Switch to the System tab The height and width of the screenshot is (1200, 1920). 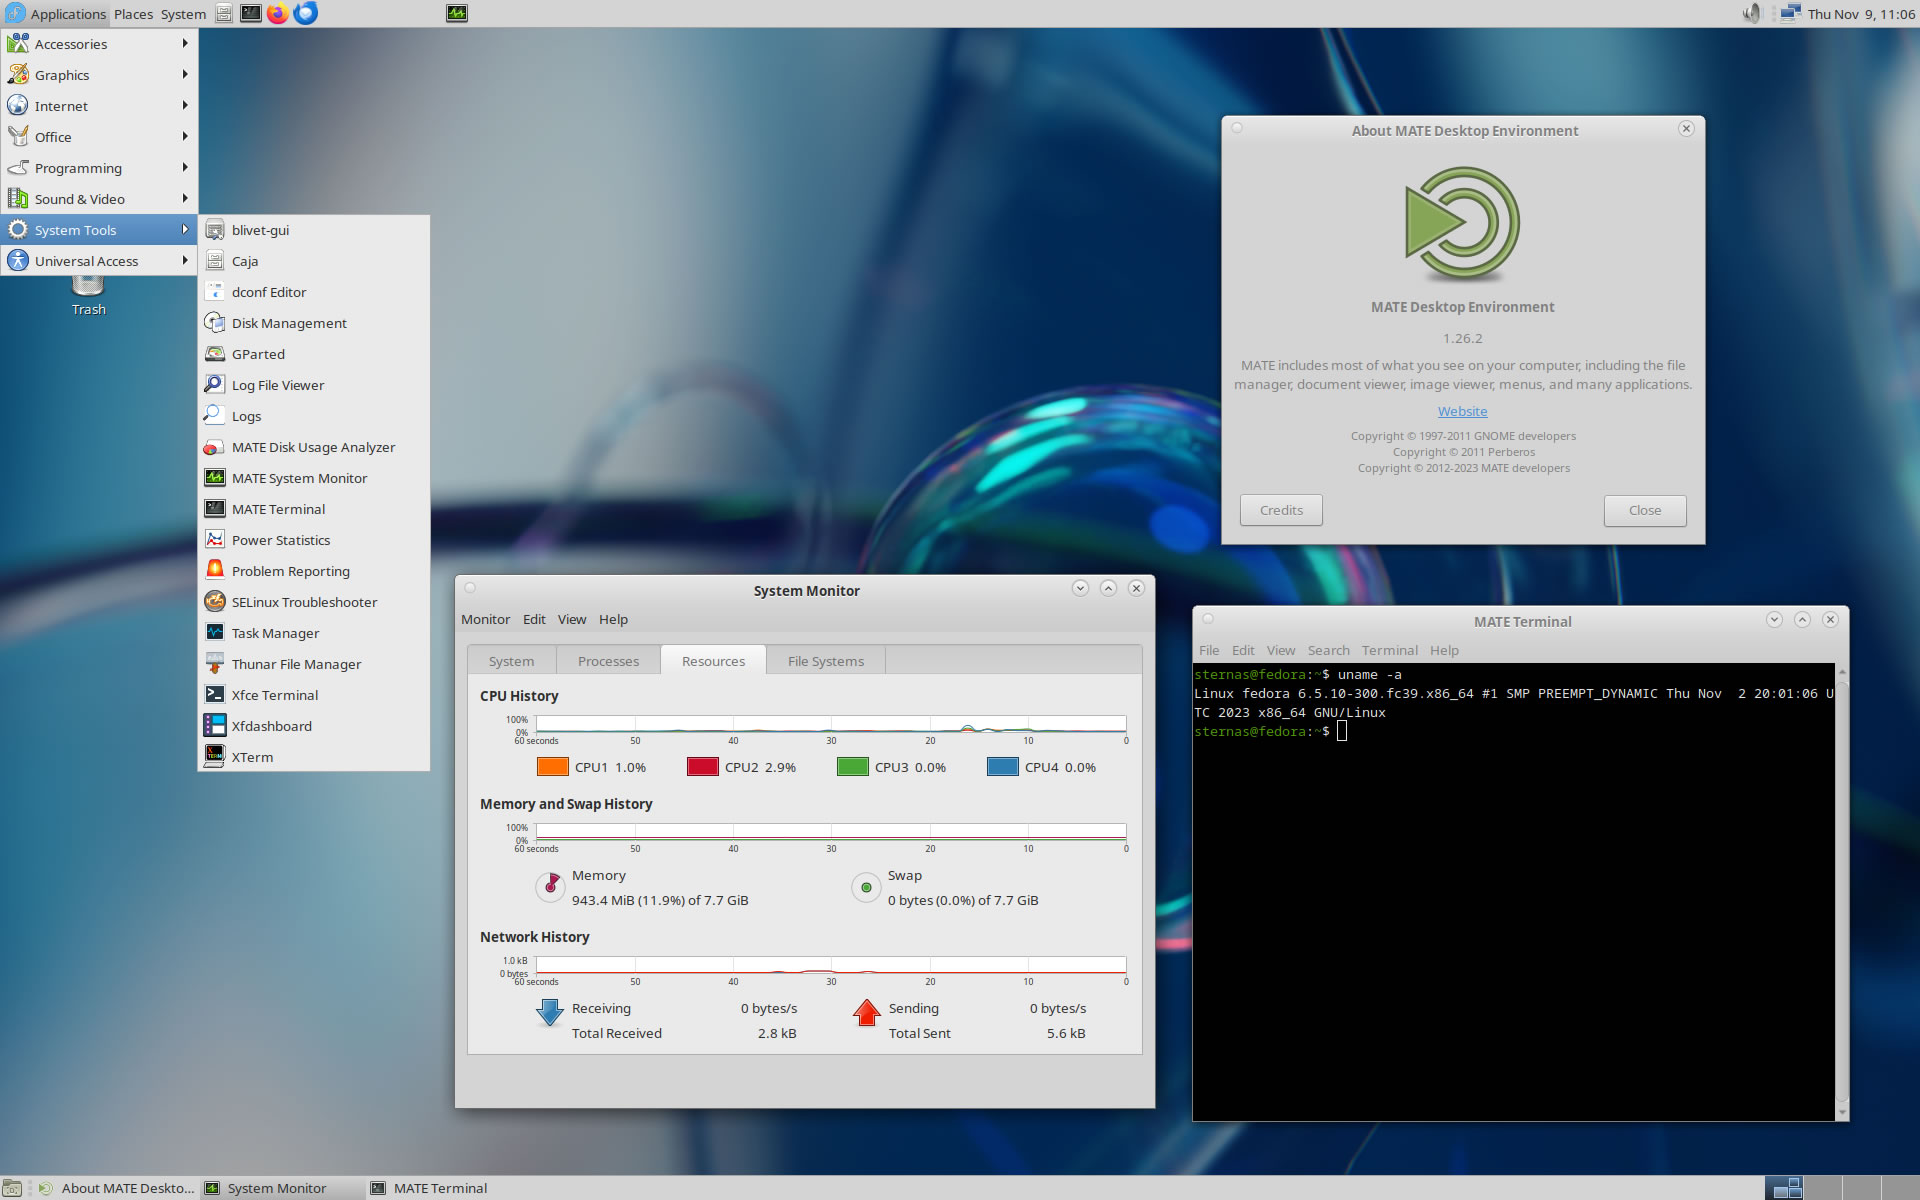coord(511,661)
